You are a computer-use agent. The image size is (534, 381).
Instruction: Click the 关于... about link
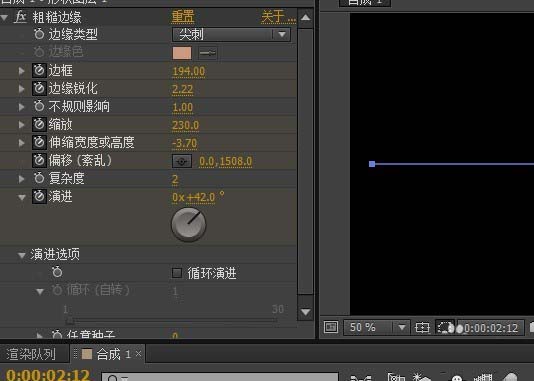[279, 17]
